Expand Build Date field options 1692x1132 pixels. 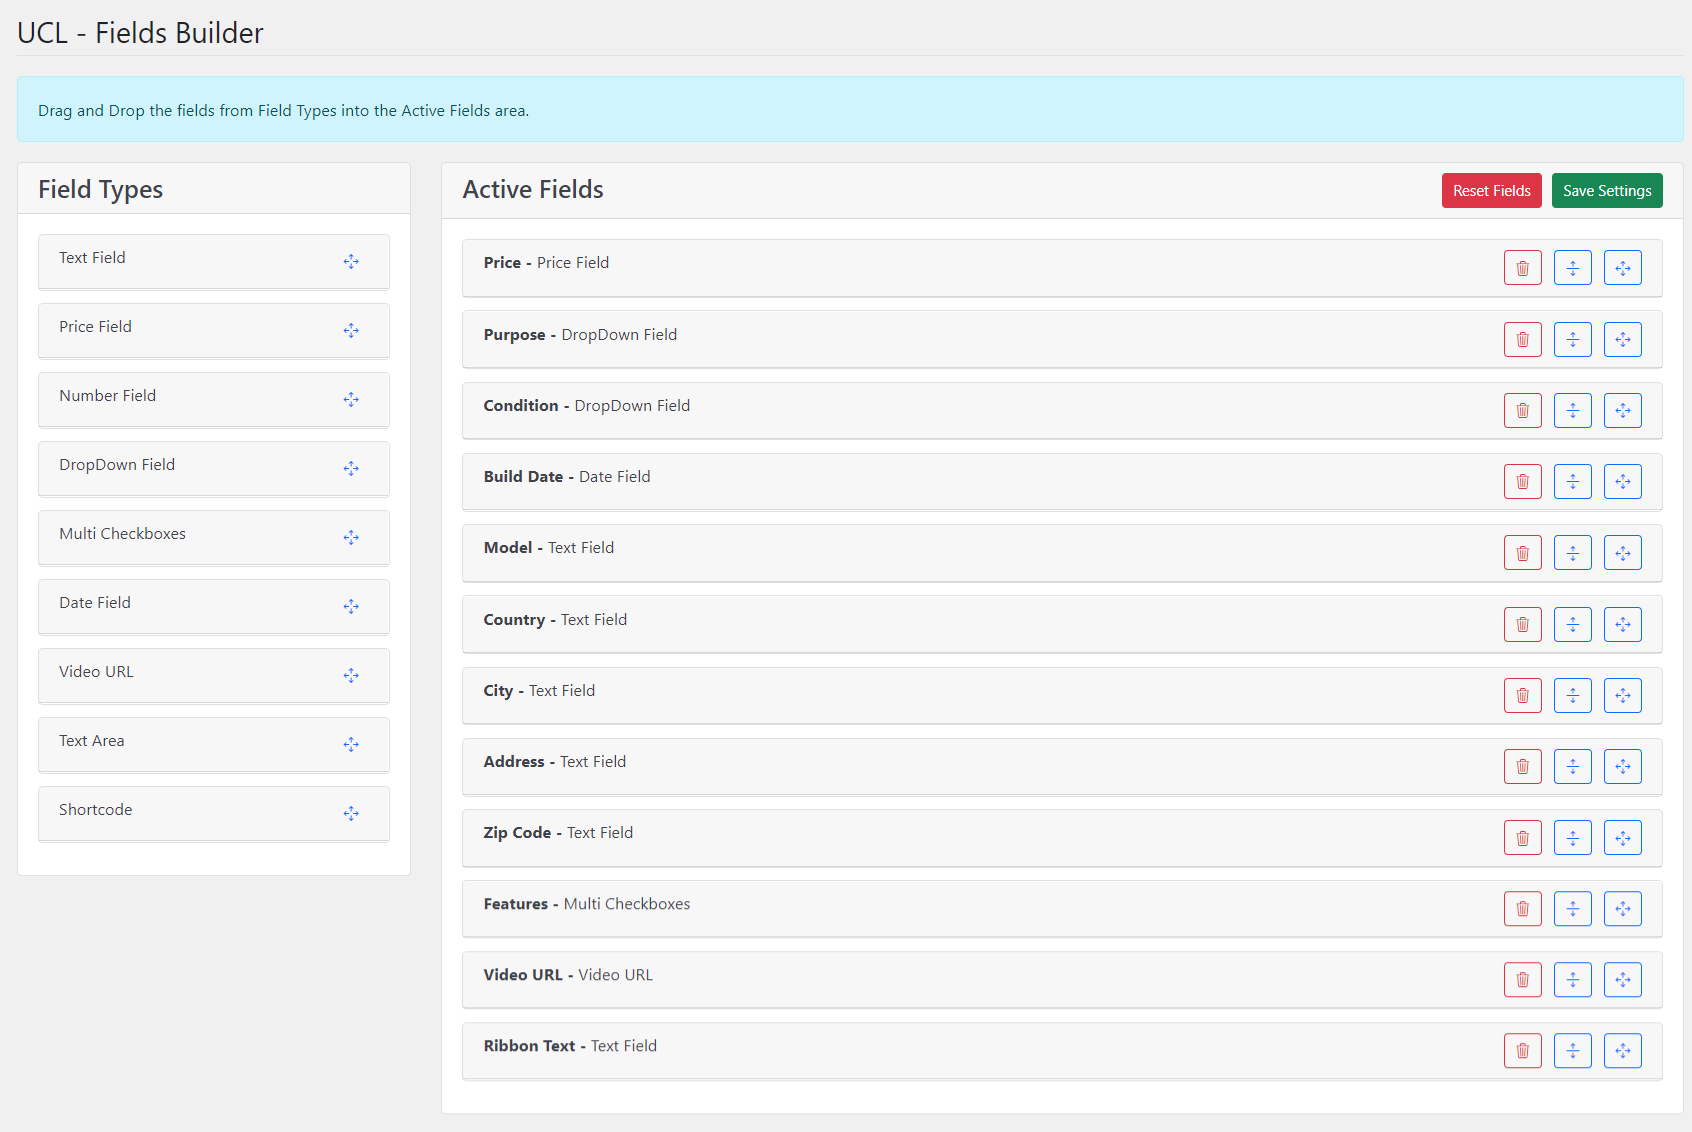(1572, 481)
